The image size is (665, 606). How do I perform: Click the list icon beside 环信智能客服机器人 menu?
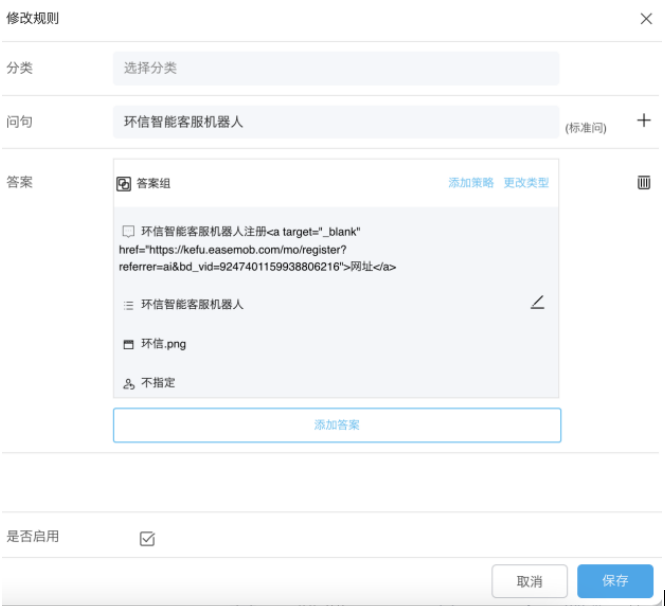point(128,304)
